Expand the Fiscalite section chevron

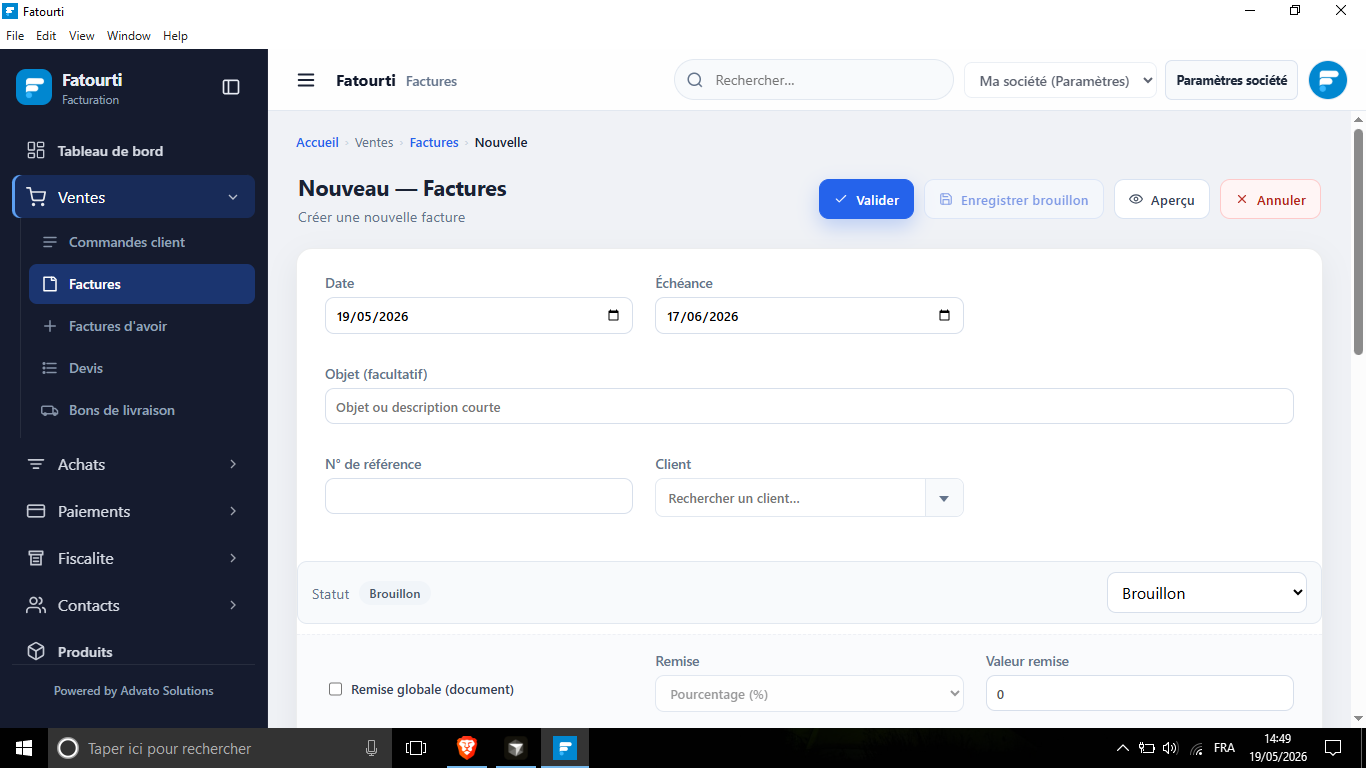(x=233, y=558)
